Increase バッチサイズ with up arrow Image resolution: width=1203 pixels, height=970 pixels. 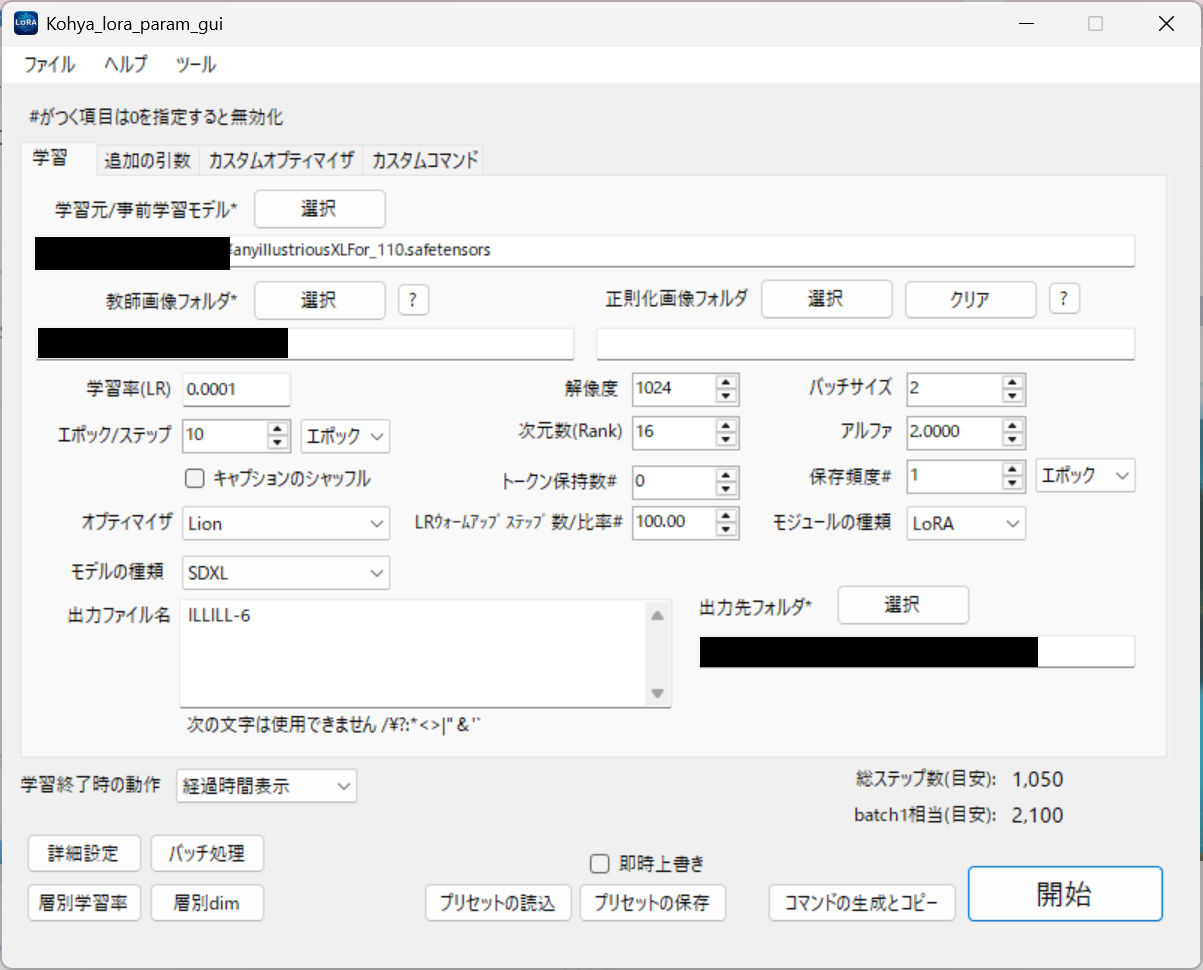point(1014,381)
